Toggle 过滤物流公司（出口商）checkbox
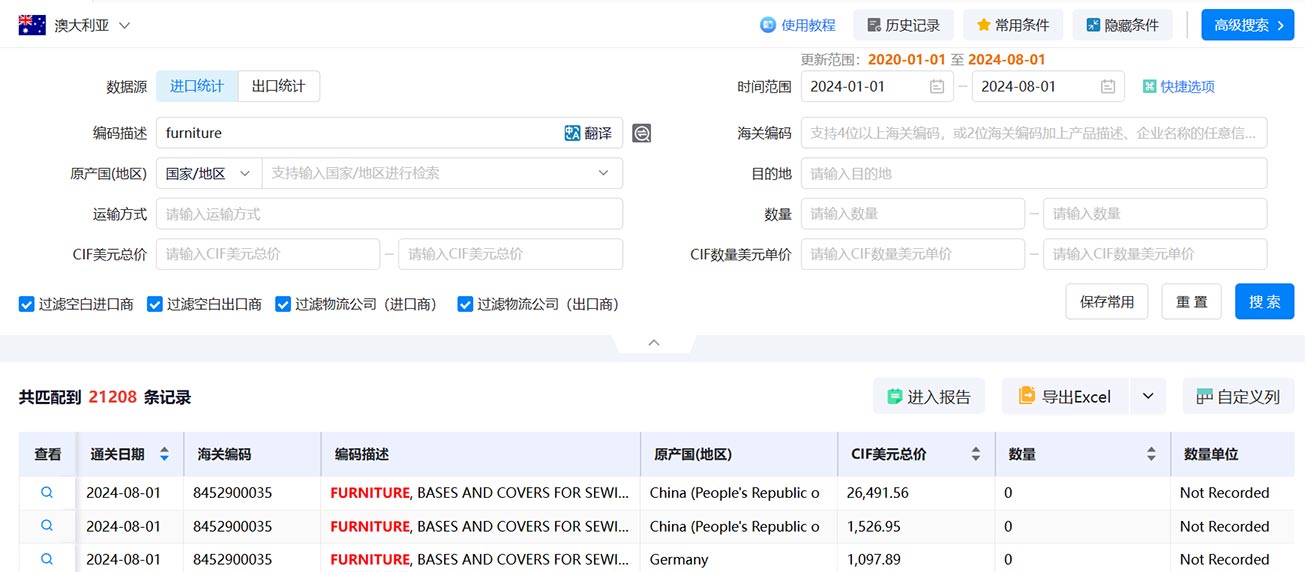1305x572 pixels. click(465, 304)
